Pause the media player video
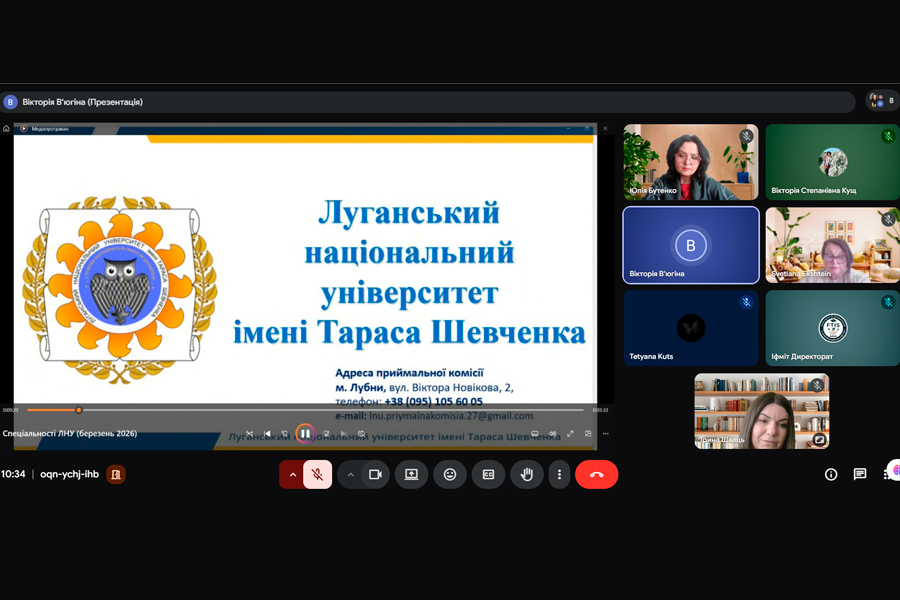 point(305,433)
